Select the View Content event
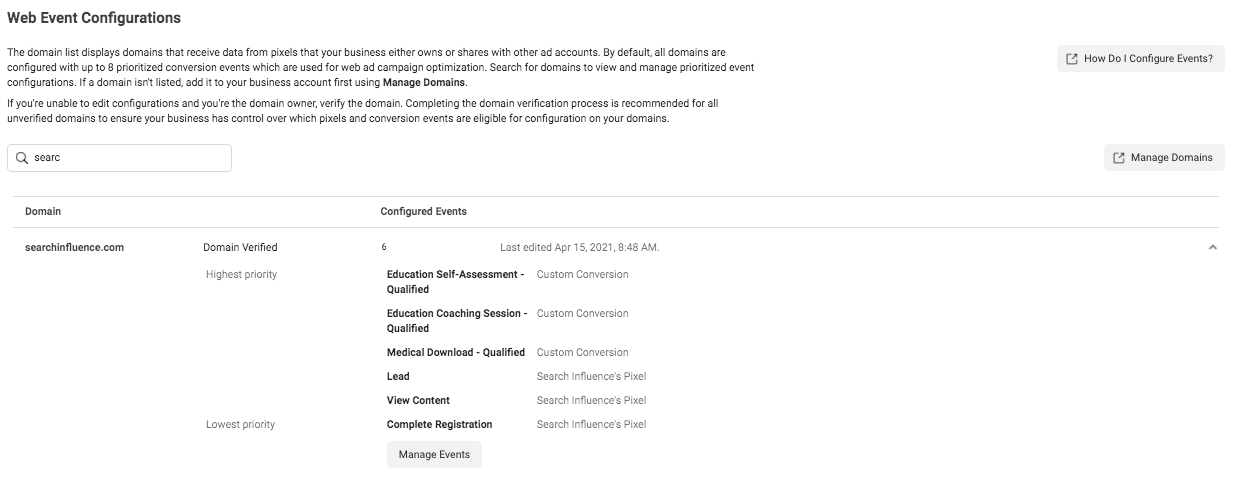Image resolution: width=1234 pixels, height=484 pixels. [418, 400]
